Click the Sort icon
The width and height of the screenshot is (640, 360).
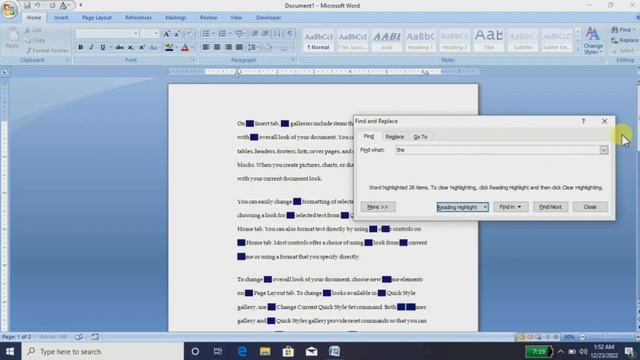(277, 33)
